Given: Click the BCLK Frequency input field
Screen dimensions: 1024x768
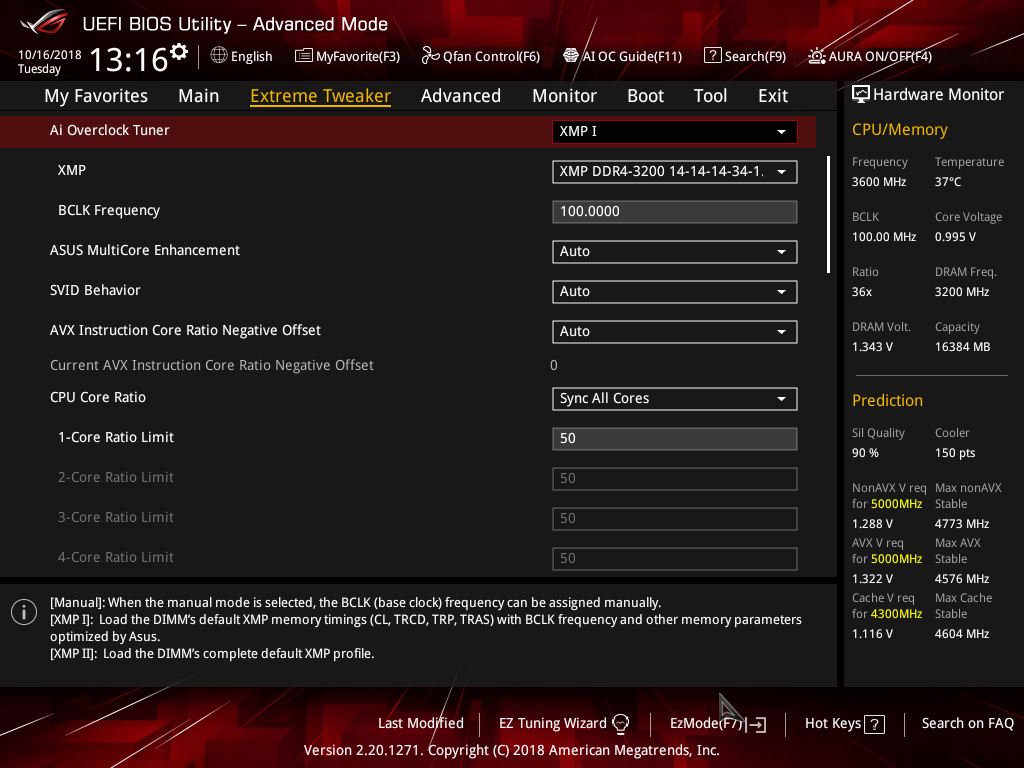Looking at the screenshot, I should pos(675,212).
